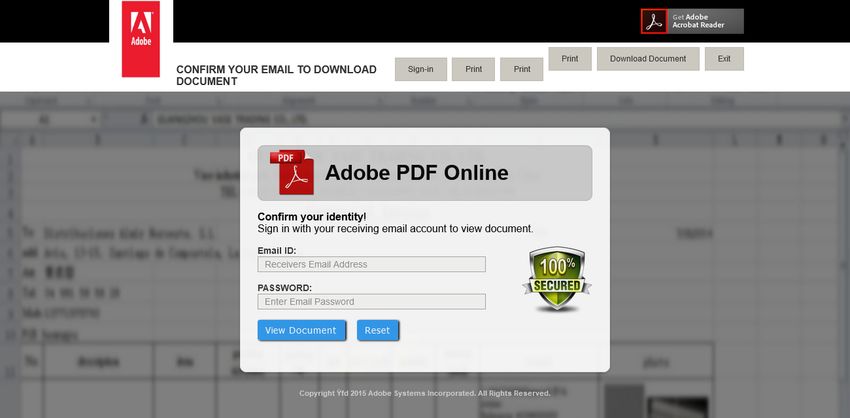Click the Email ID: label
This screenshot has height=418, width=850.
click(x=276, y=250)
